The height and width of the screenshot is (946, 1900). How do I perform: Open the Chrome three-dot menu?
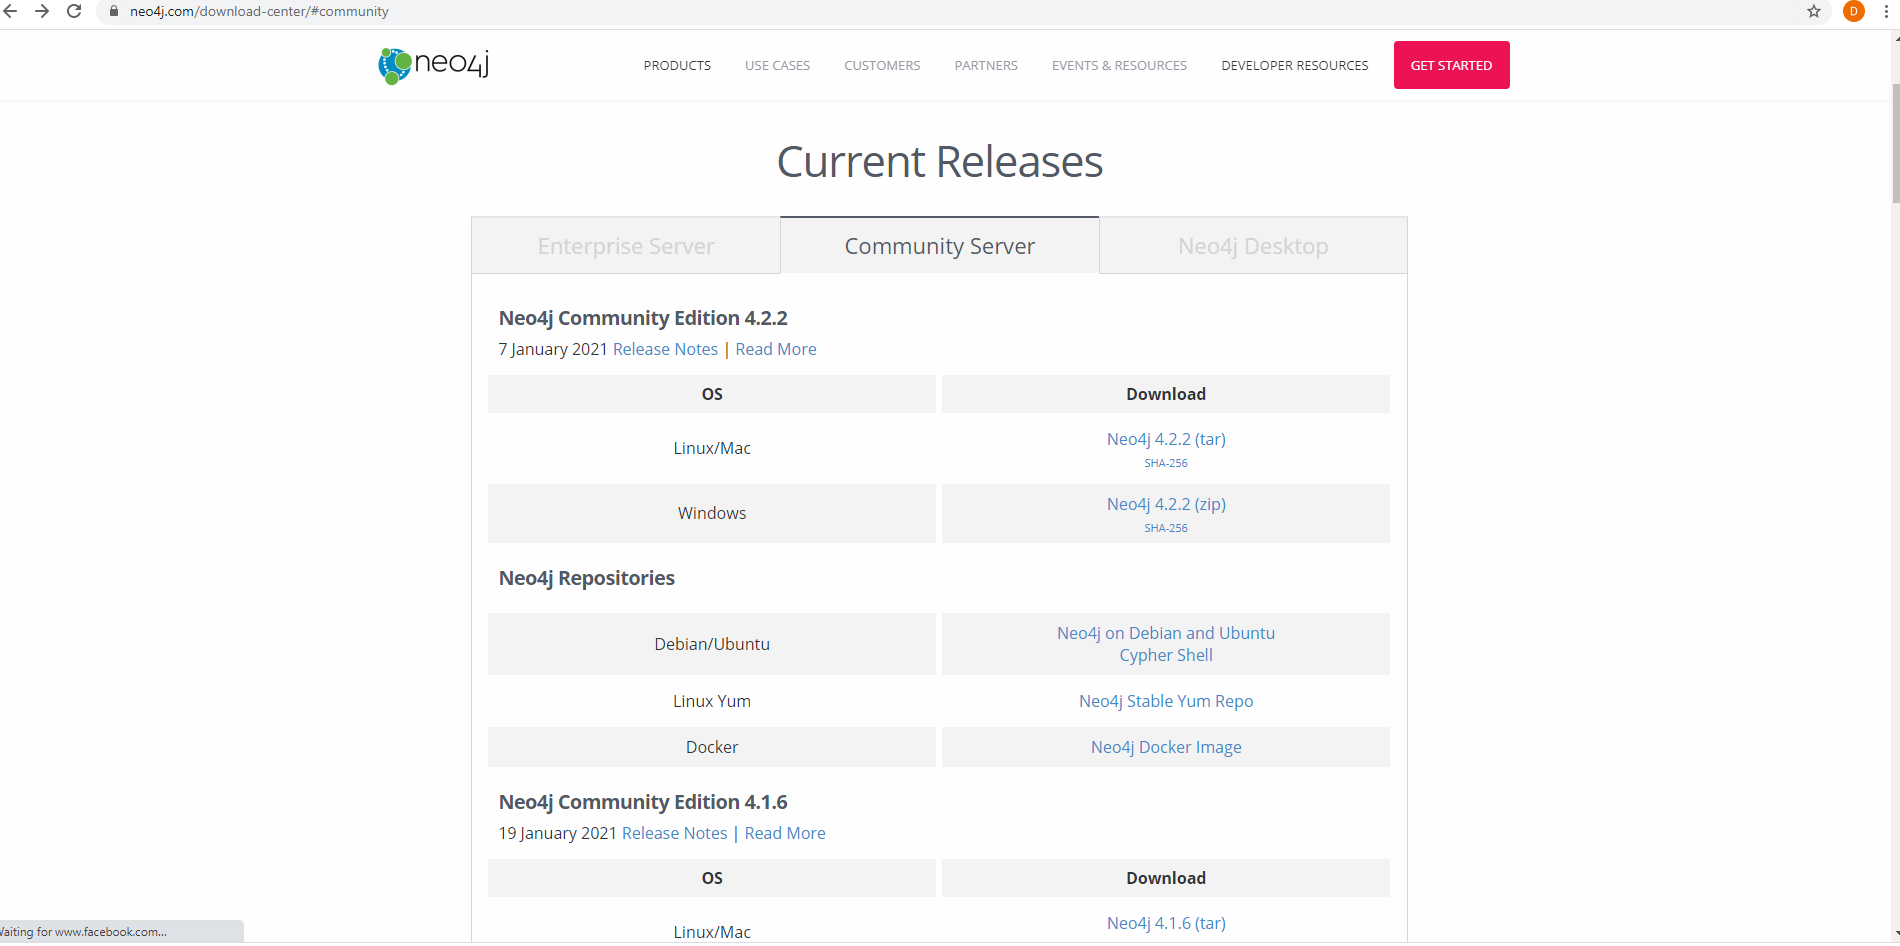click(1886, 11)
